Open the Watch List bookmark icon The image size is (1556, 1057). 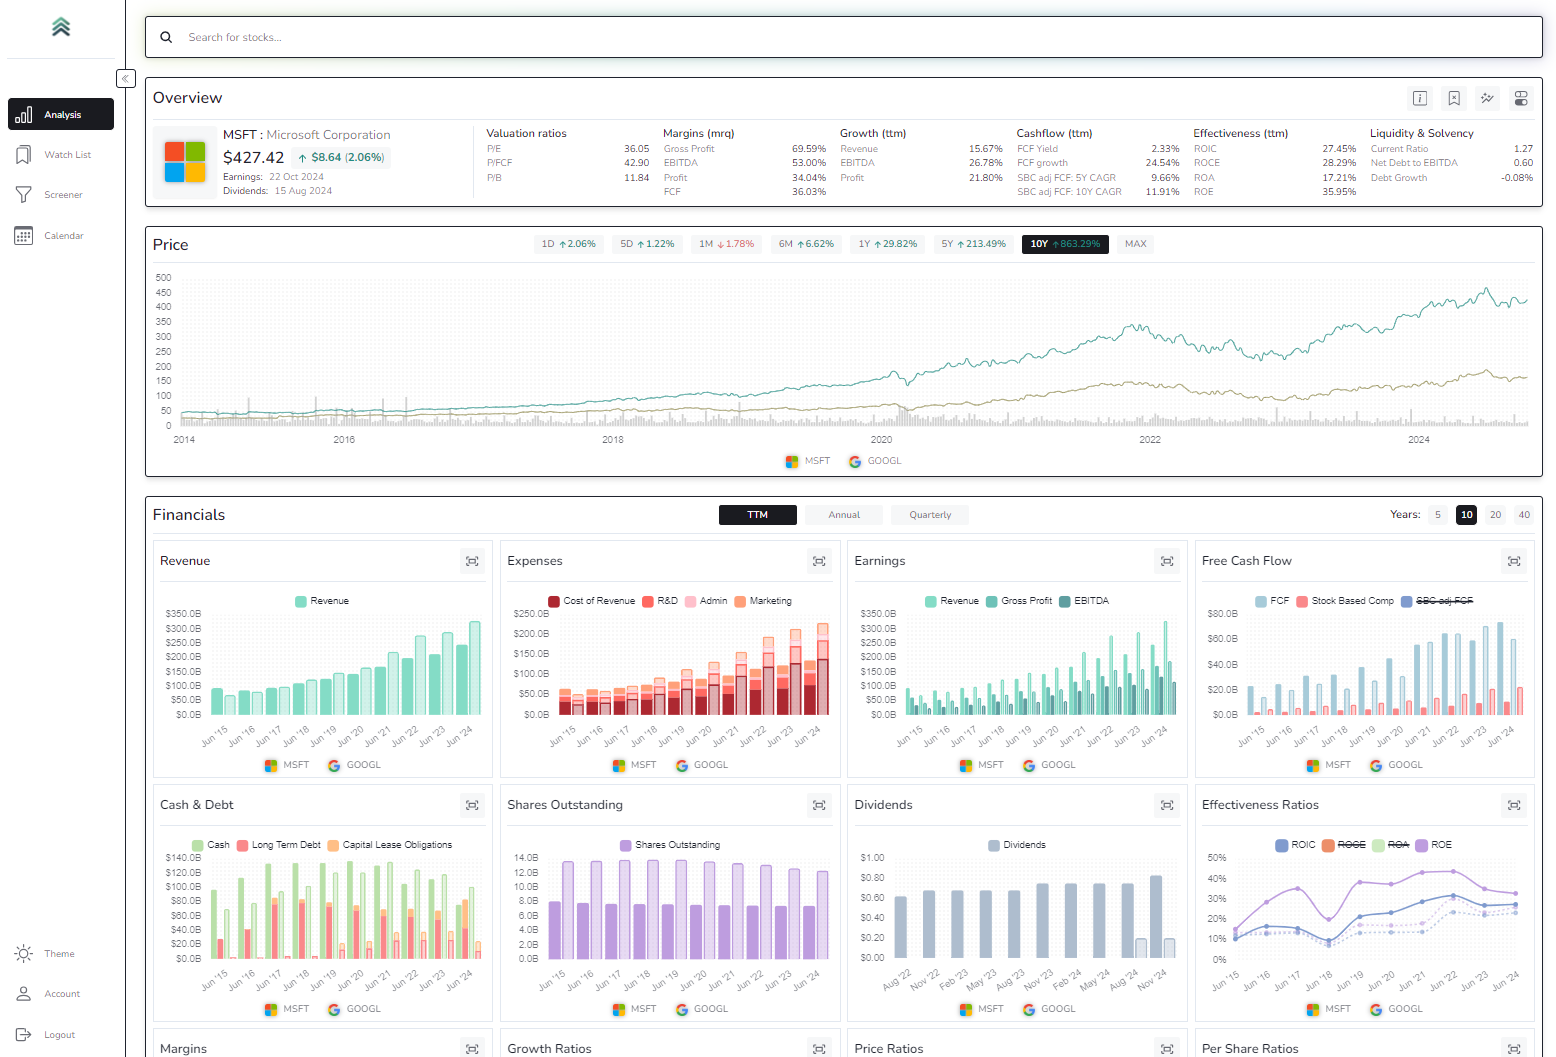tap(24, 155)
